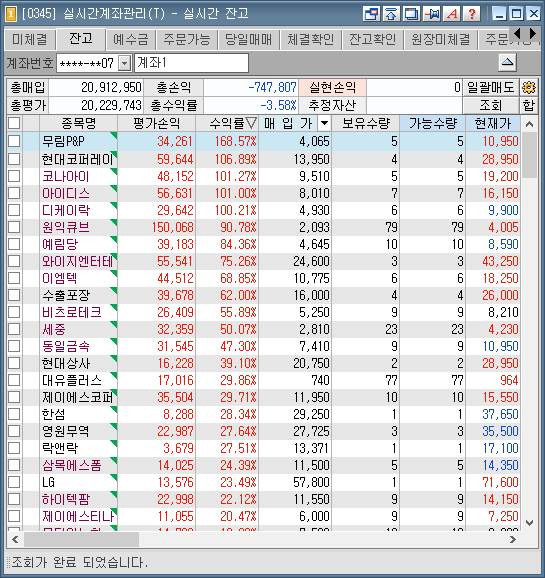Screen dimensions: 545x578
Task: Click the vertical scrollbar down arrow
Action: pos(530,523)
